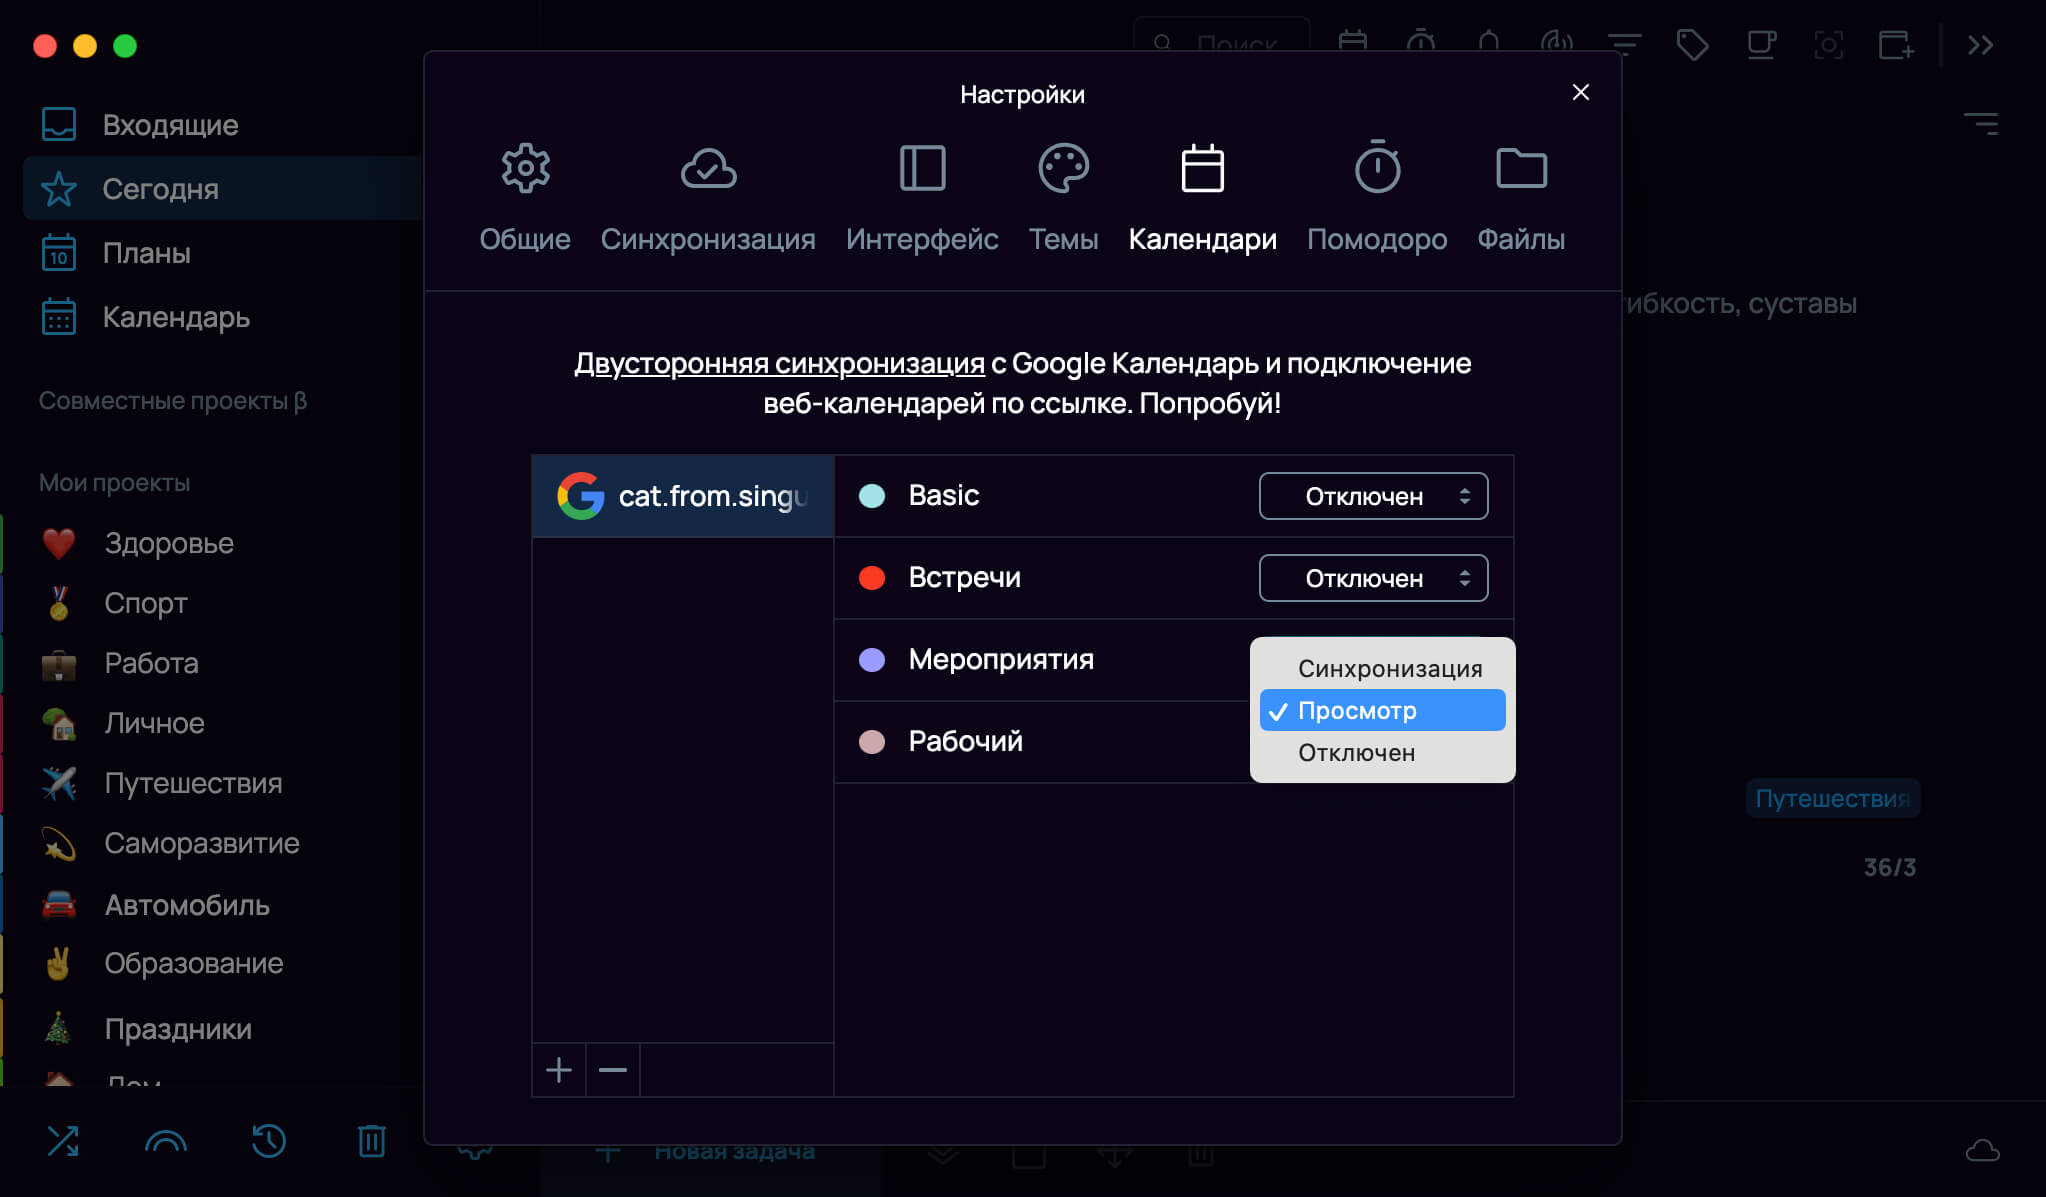Open the Общие settings tab

[x=525, y=197]
